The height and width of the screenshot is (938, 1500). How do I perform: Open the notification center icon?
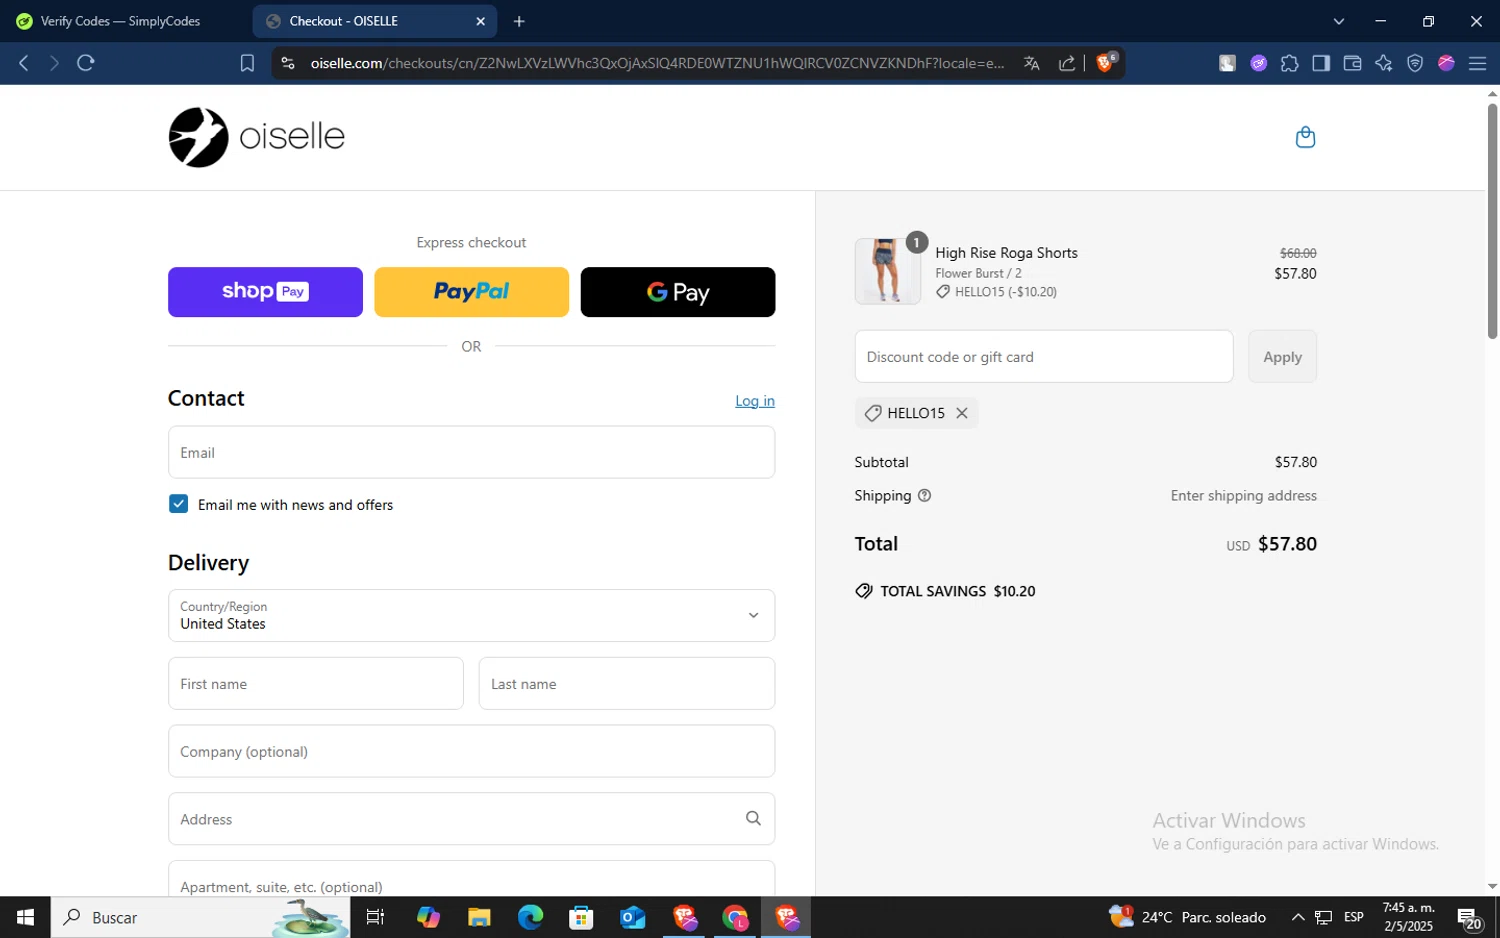1468,917
